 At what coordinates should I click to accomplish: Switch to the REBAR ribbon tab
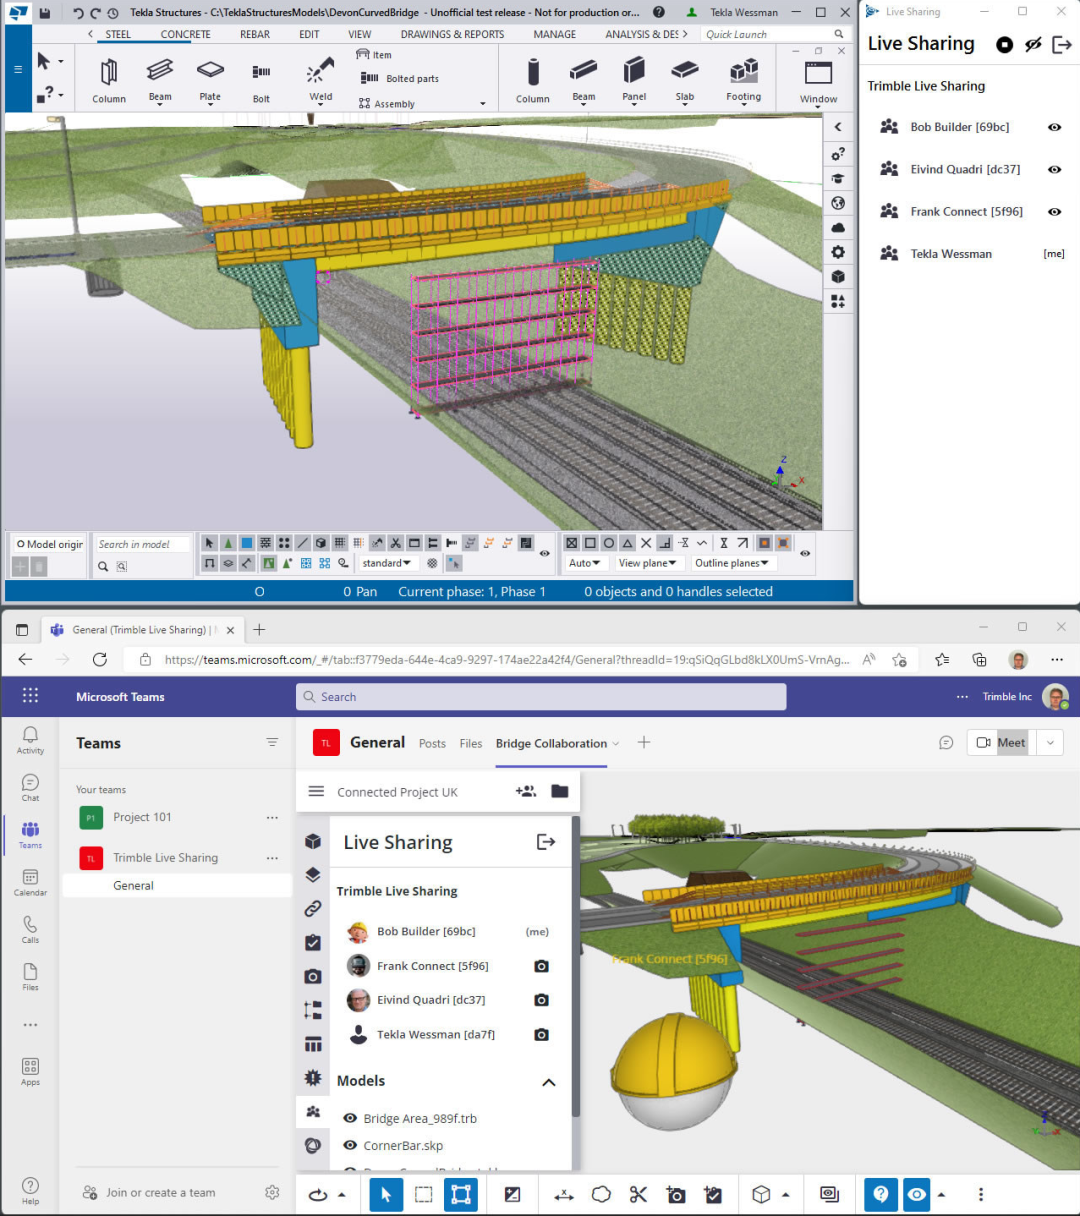(x=255, y=34)
